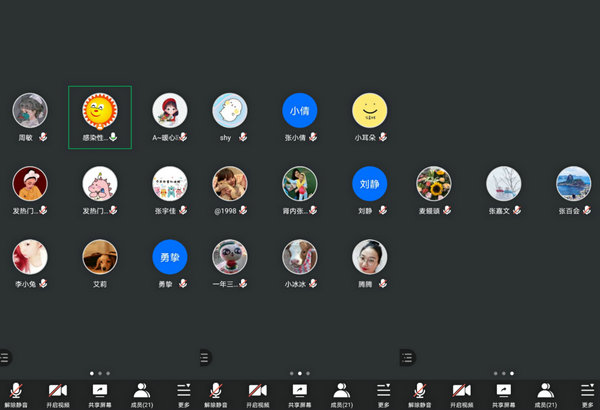Select the highlighted sun avatar participant

click(x=99, y=111)
